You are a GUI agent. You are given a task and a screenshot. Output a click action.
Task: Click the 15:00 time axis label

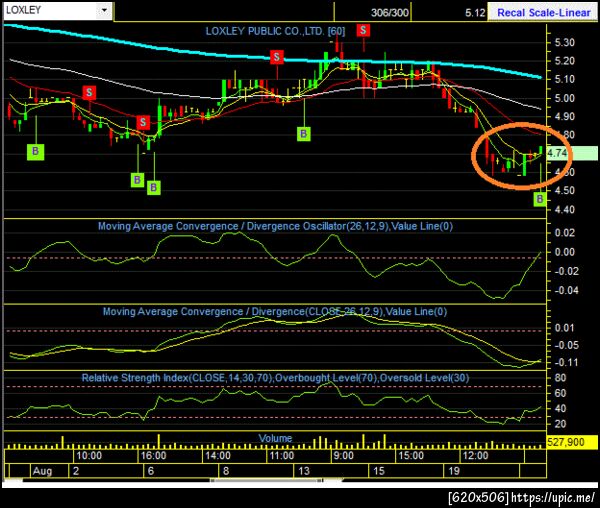click(411, 456)
